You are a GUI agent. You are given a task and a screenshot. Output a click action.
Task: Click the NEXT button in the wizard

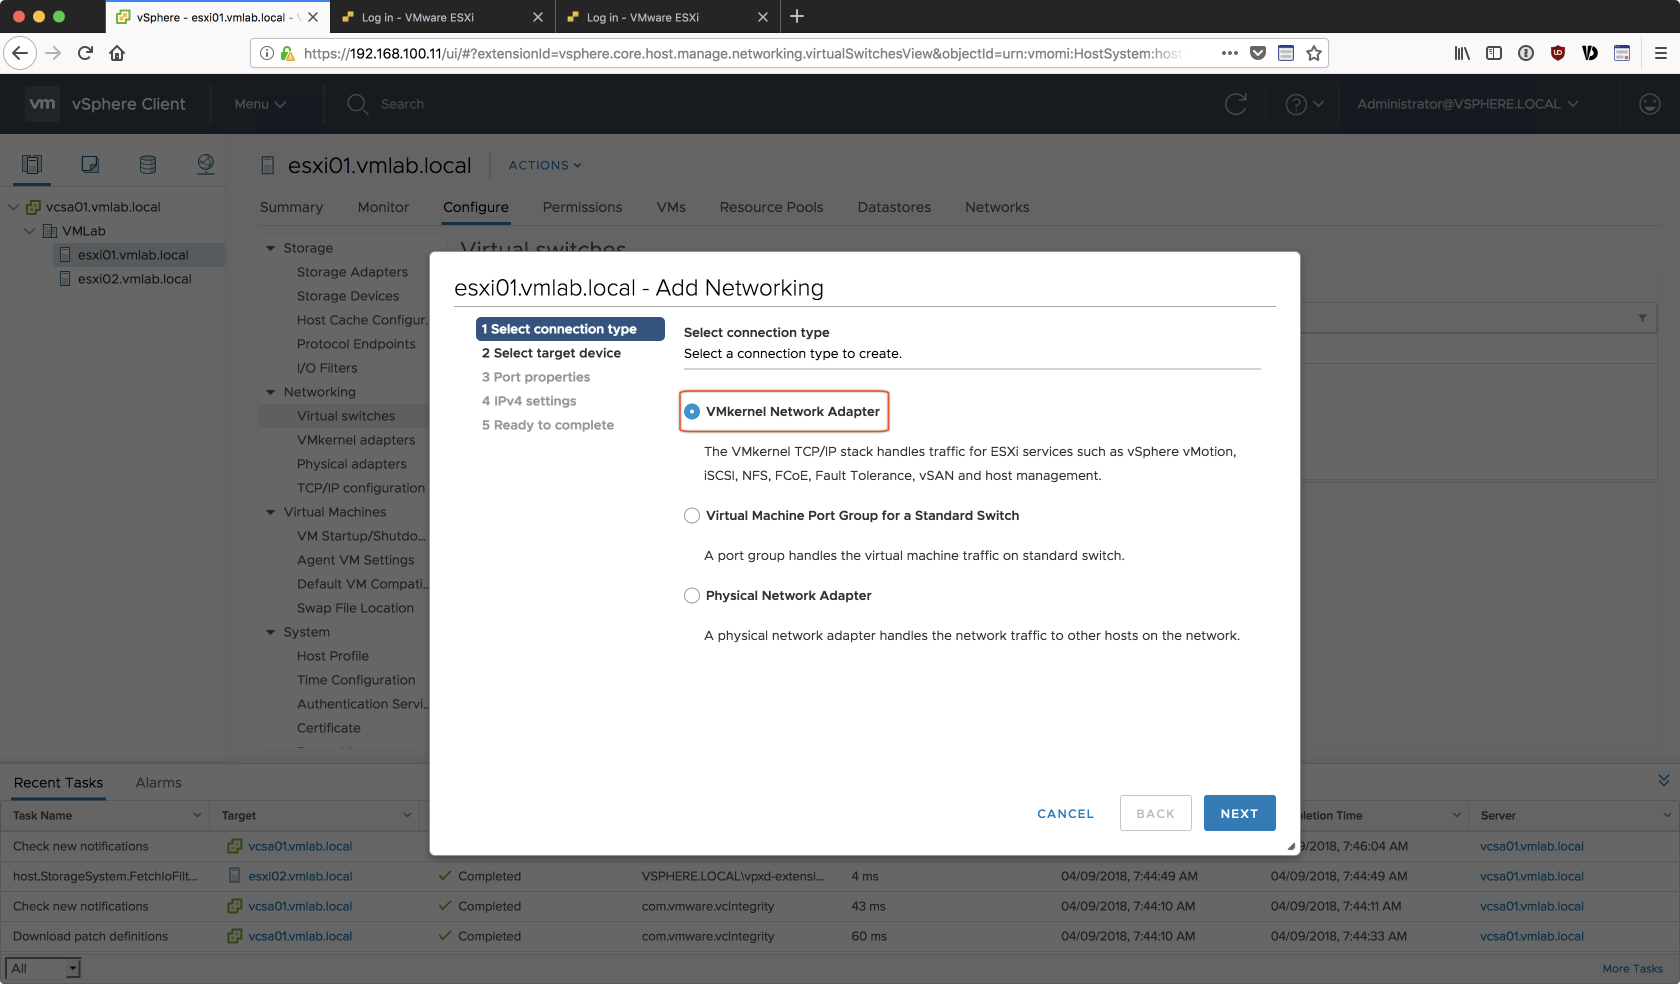point(1239,813)
